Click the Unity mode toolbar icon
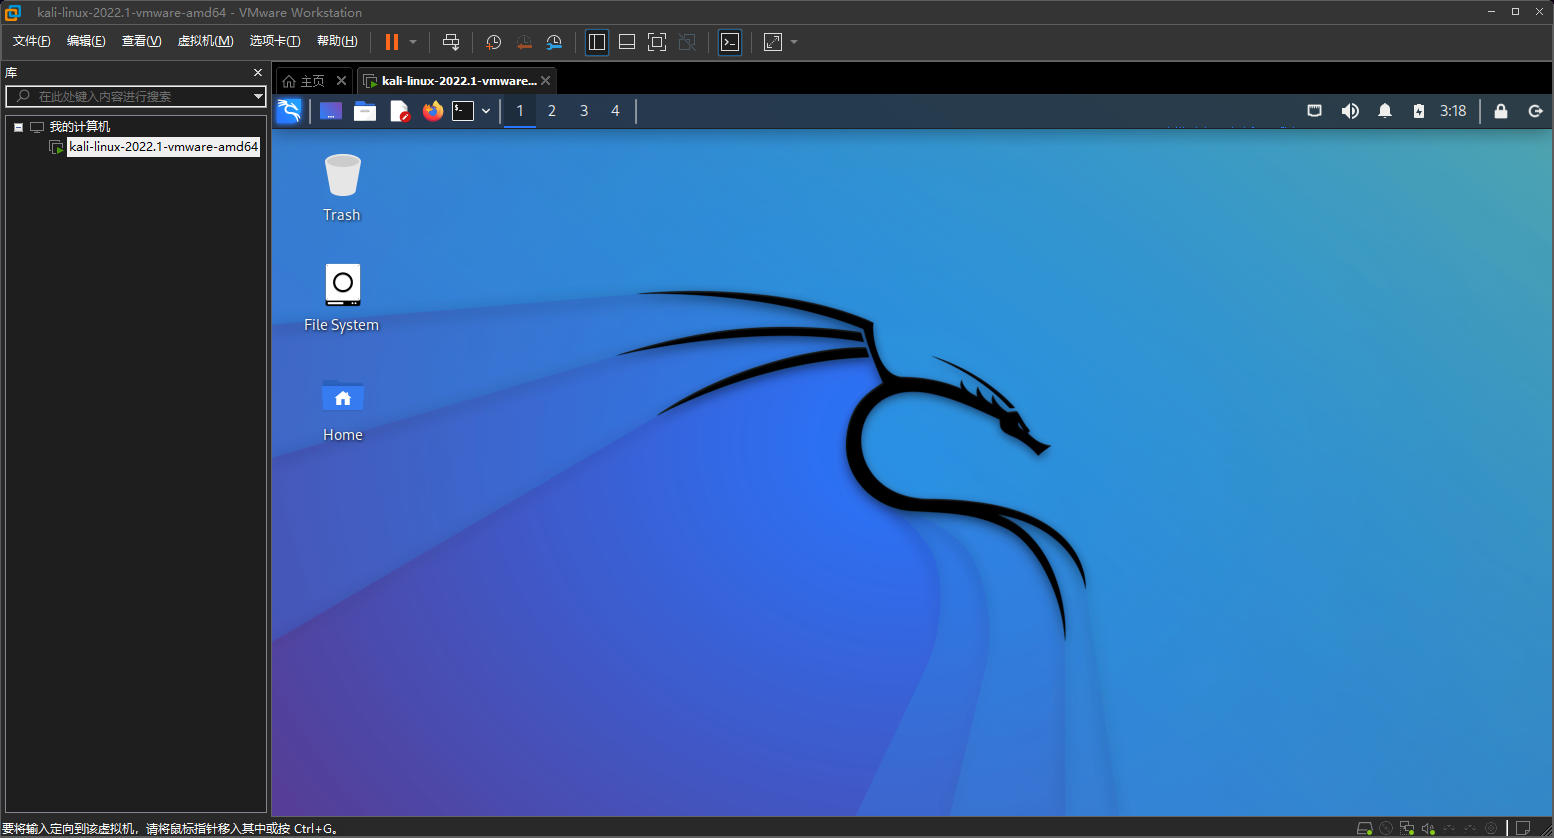The height and width of the screenshot is (838, 1554). pos(687,42)
